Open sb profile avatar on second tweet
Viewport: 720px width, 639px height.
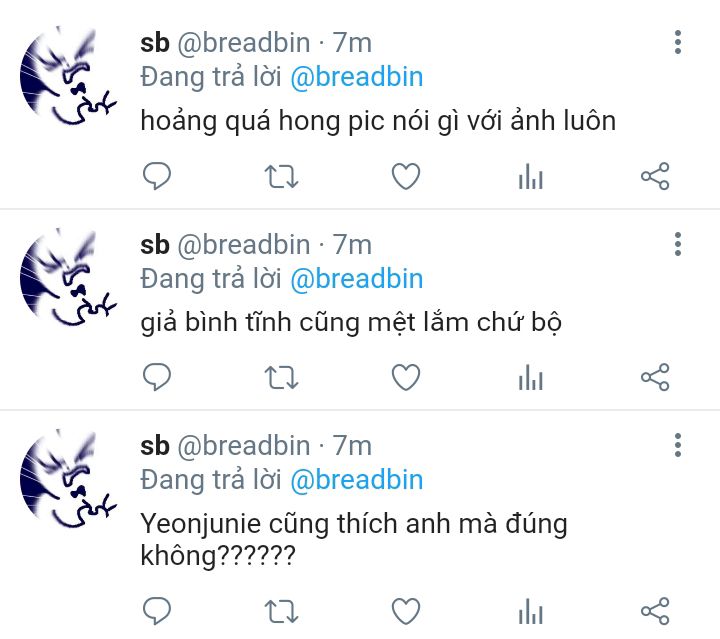pyautogui.click(x=68, y=277)
